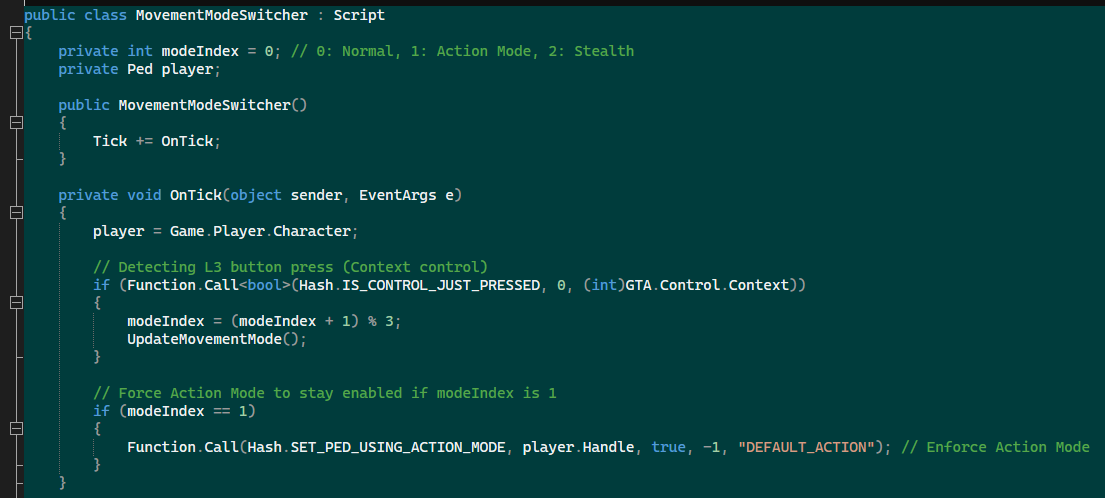Collapse the MovementModeSwitcher class block
The height and width of the screenshot is (498, 1105).
pos(15,33)
